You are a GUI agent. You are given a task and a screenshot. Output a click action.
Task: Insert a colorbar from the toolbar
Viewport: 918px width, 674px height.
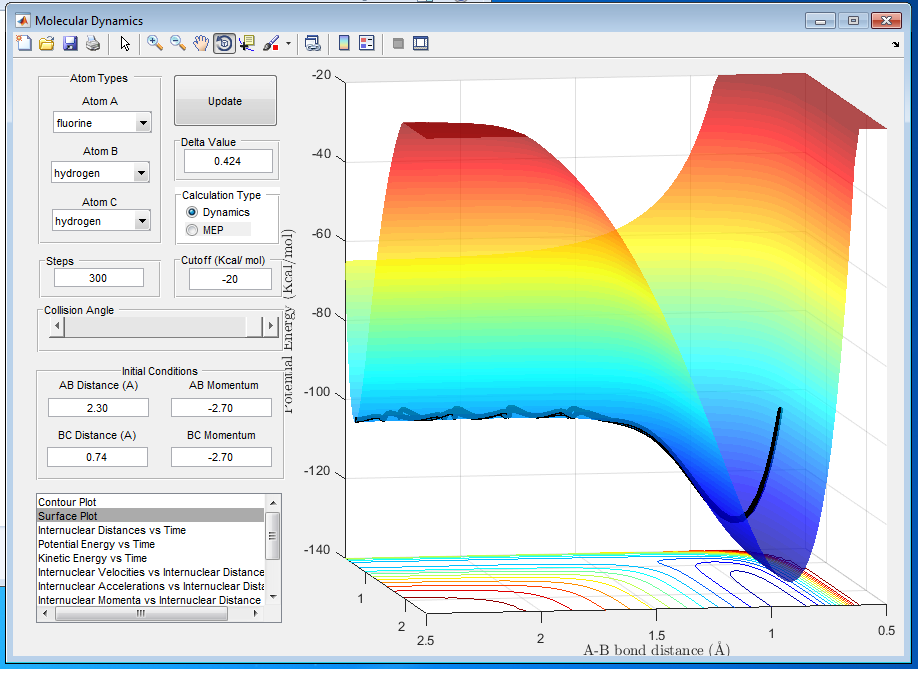pyautogui.click(x=344, y=43)
